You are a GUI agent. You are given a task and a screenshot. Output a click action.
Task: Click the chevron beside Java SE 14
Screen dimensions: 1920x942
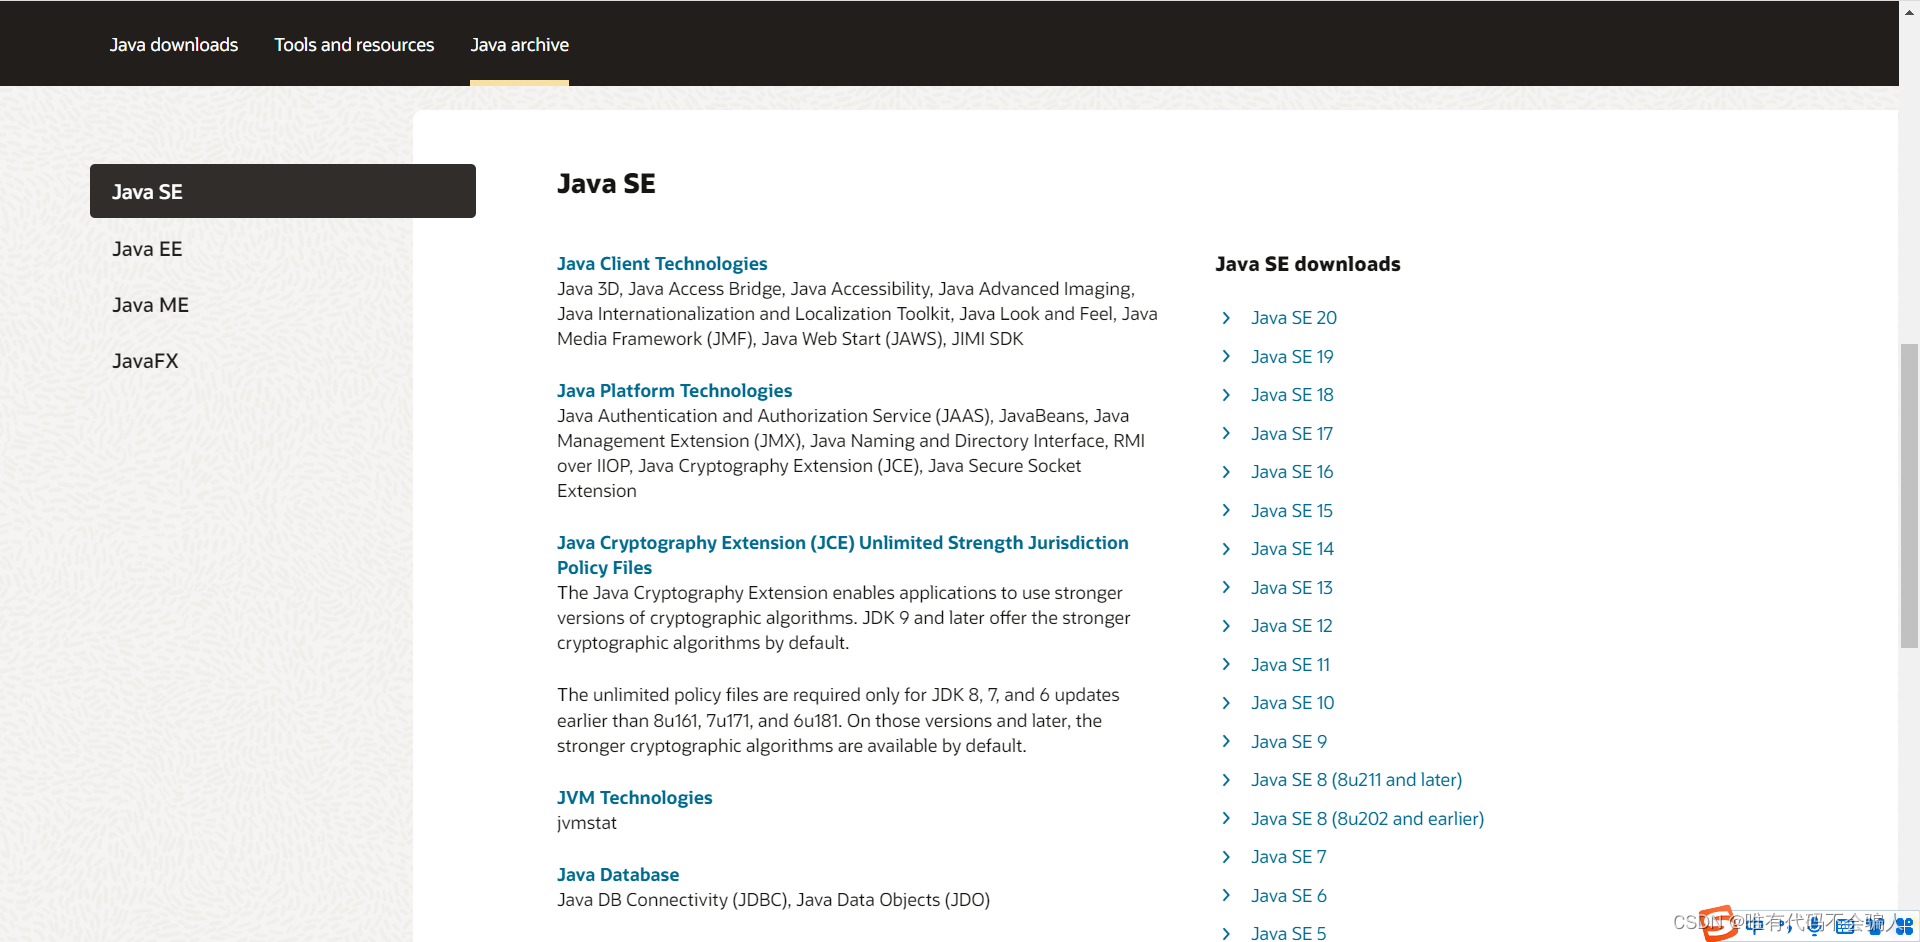pyautogui.click(x=1226, y=549)
